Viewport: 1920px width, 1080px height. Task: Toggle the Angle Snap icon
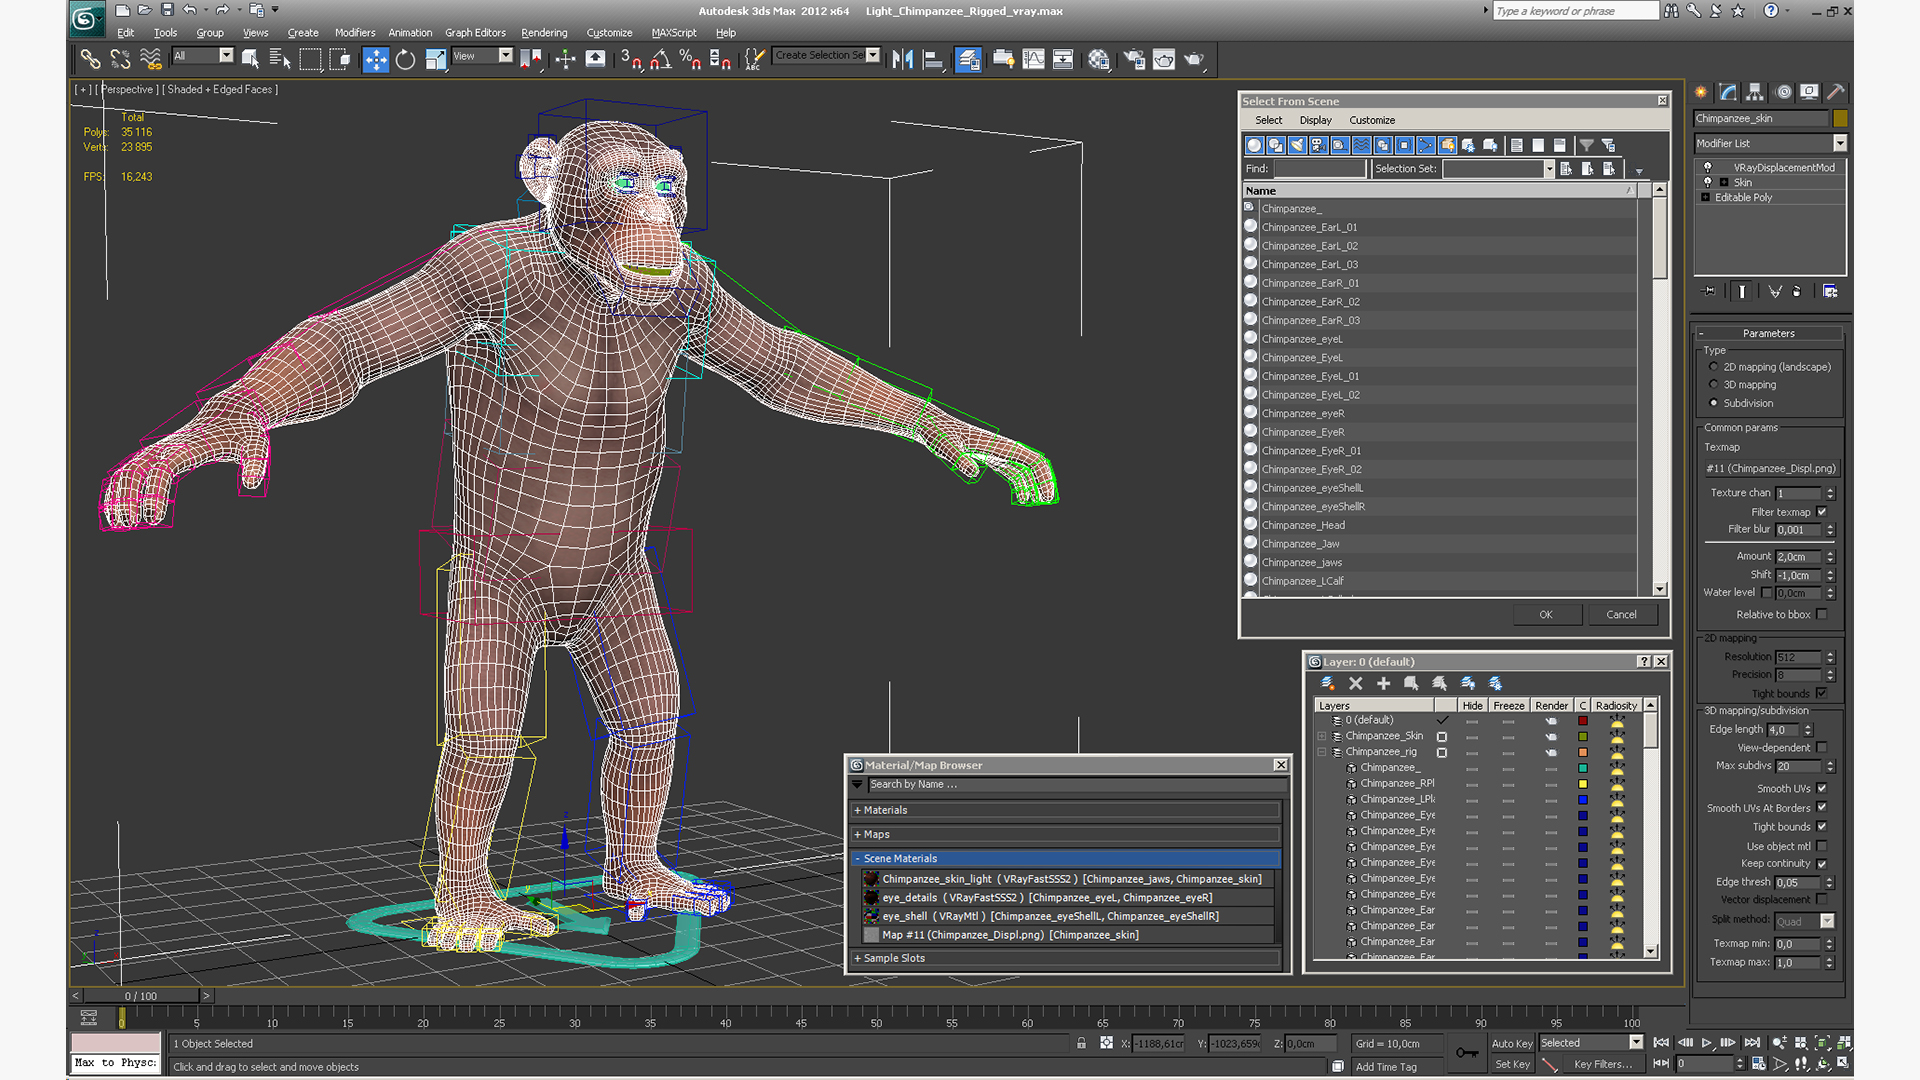(x=660, y=60)
